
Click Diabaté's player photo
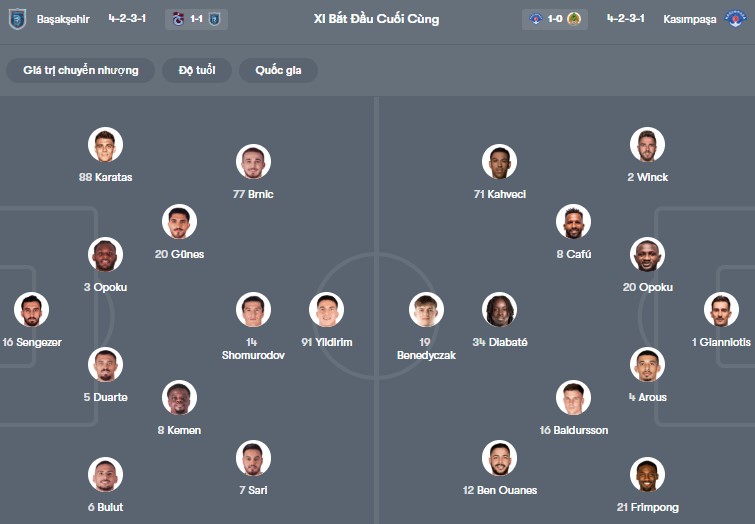coord(499,310)
